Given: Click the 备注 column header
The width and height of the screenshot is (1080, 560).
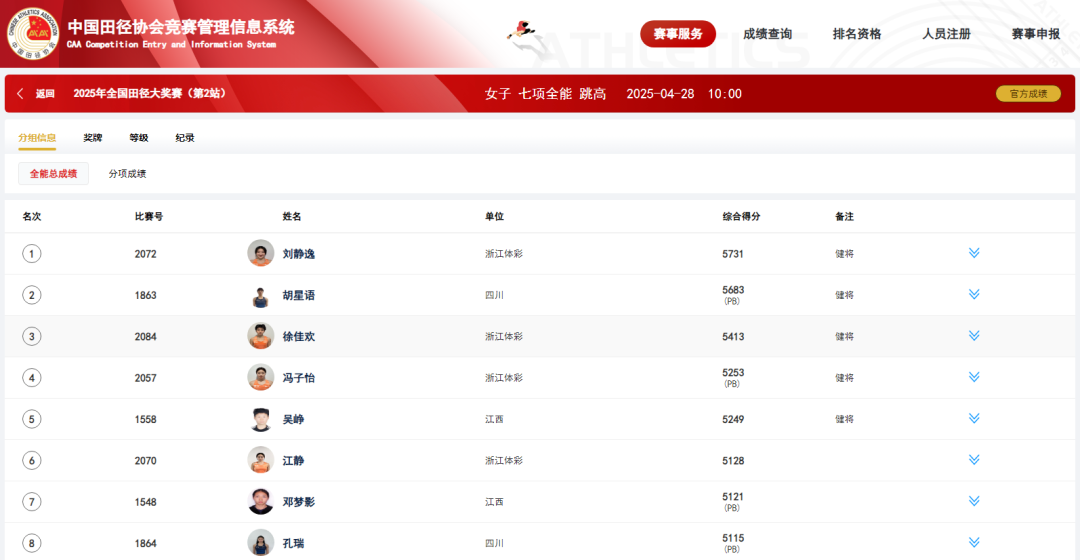Looking at the screenshot, I should (x=844, y=216).
